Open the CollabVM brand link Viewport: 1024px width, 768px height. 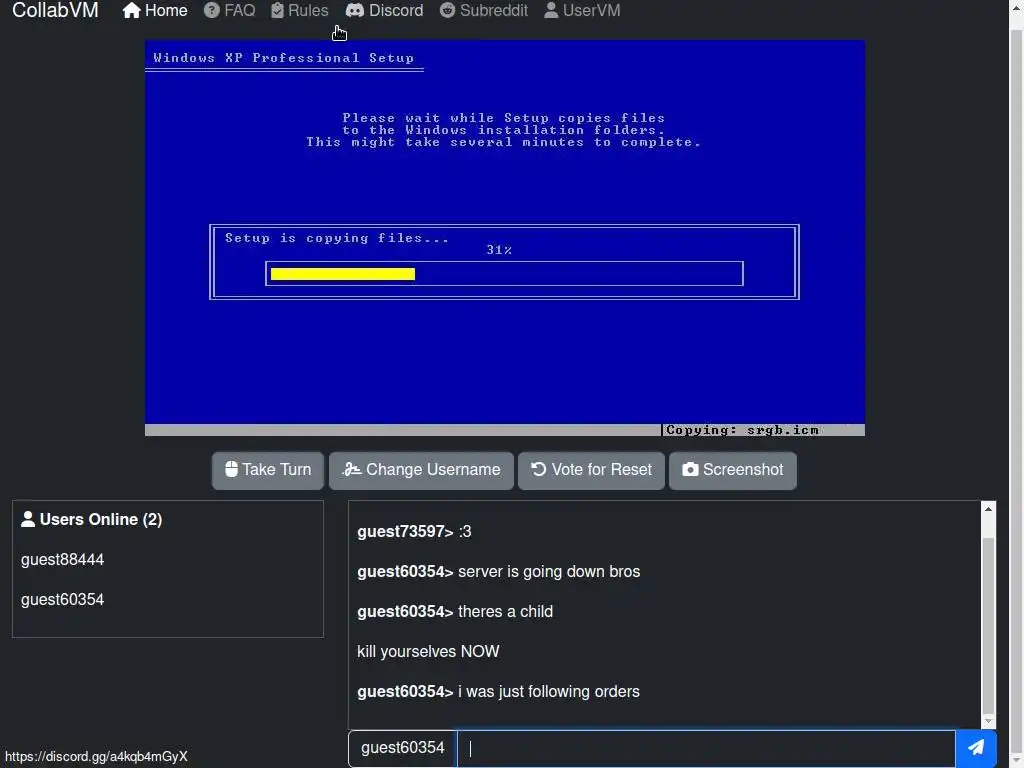pyautogui.click(x=56, y=10)
